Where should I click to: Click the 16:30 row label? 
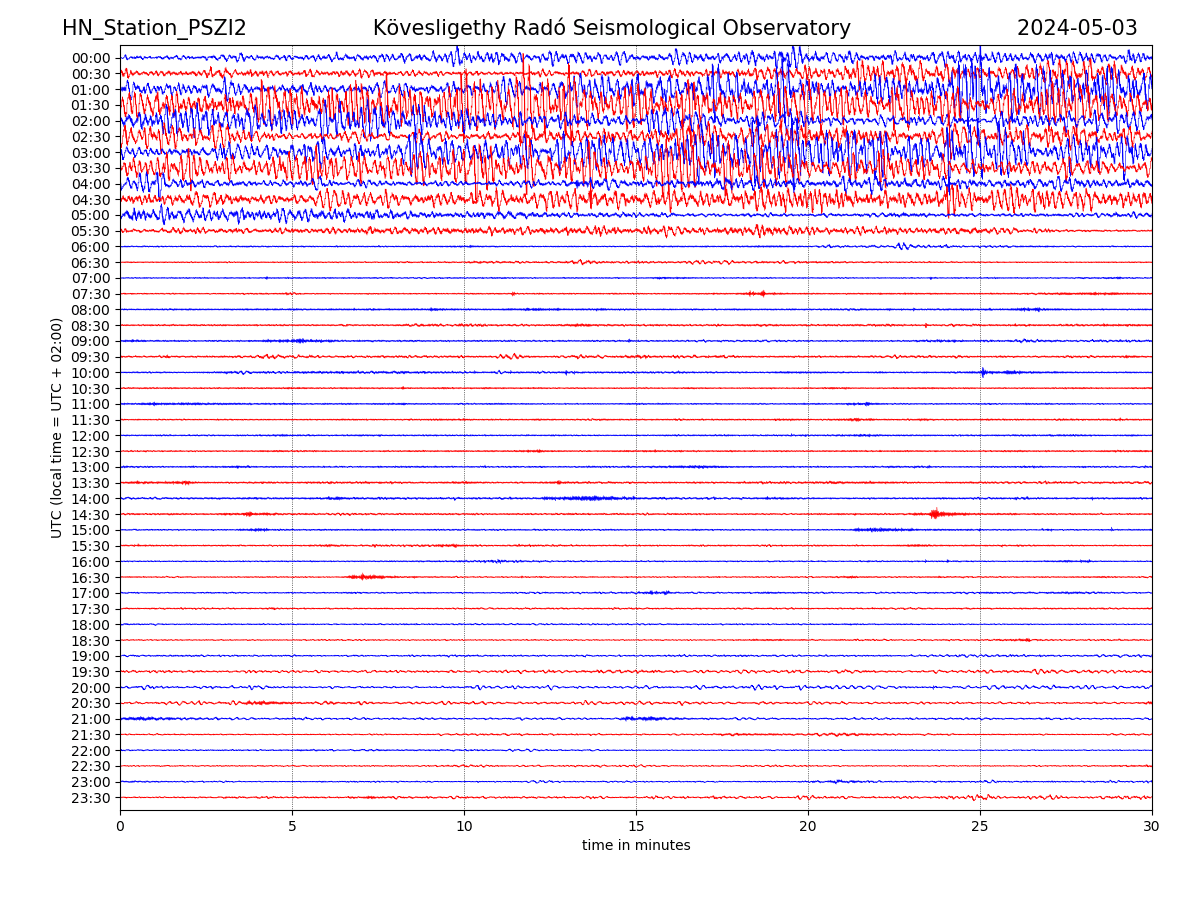tap(90, 578)
